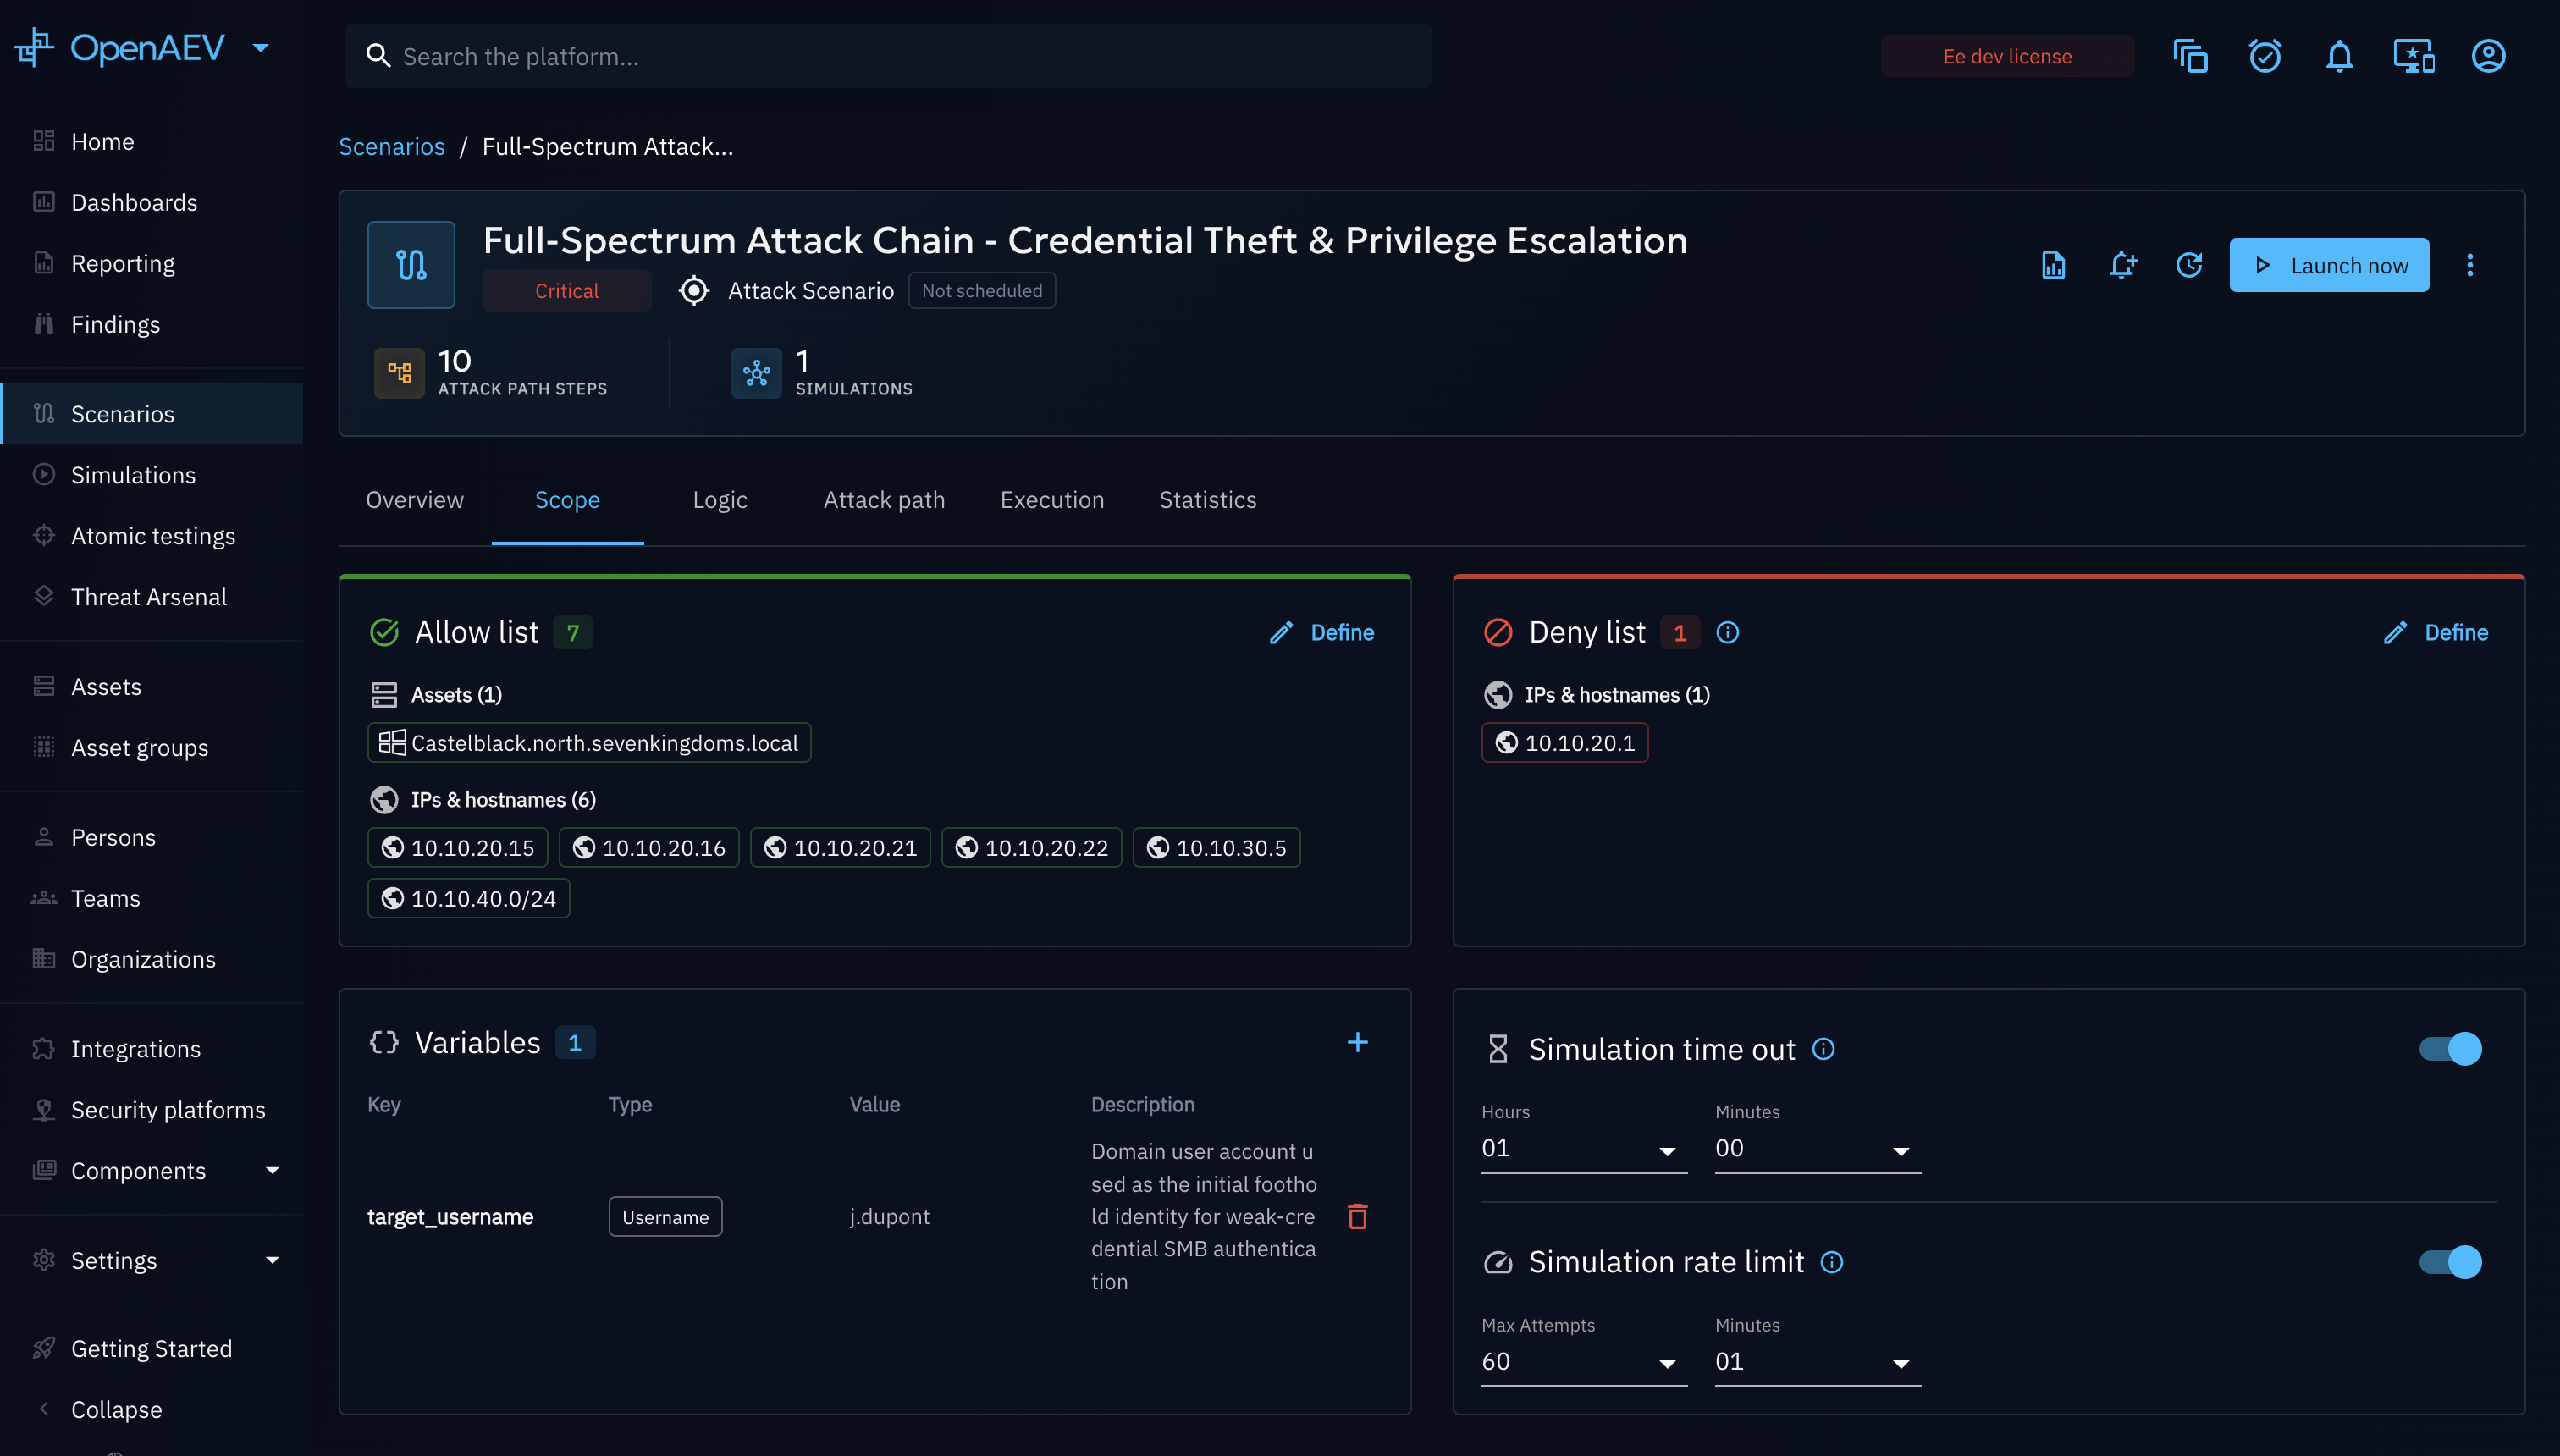Switch to the Attack path tab
The height and width of the screenshot is (1456, 2560).
[884, 499]
